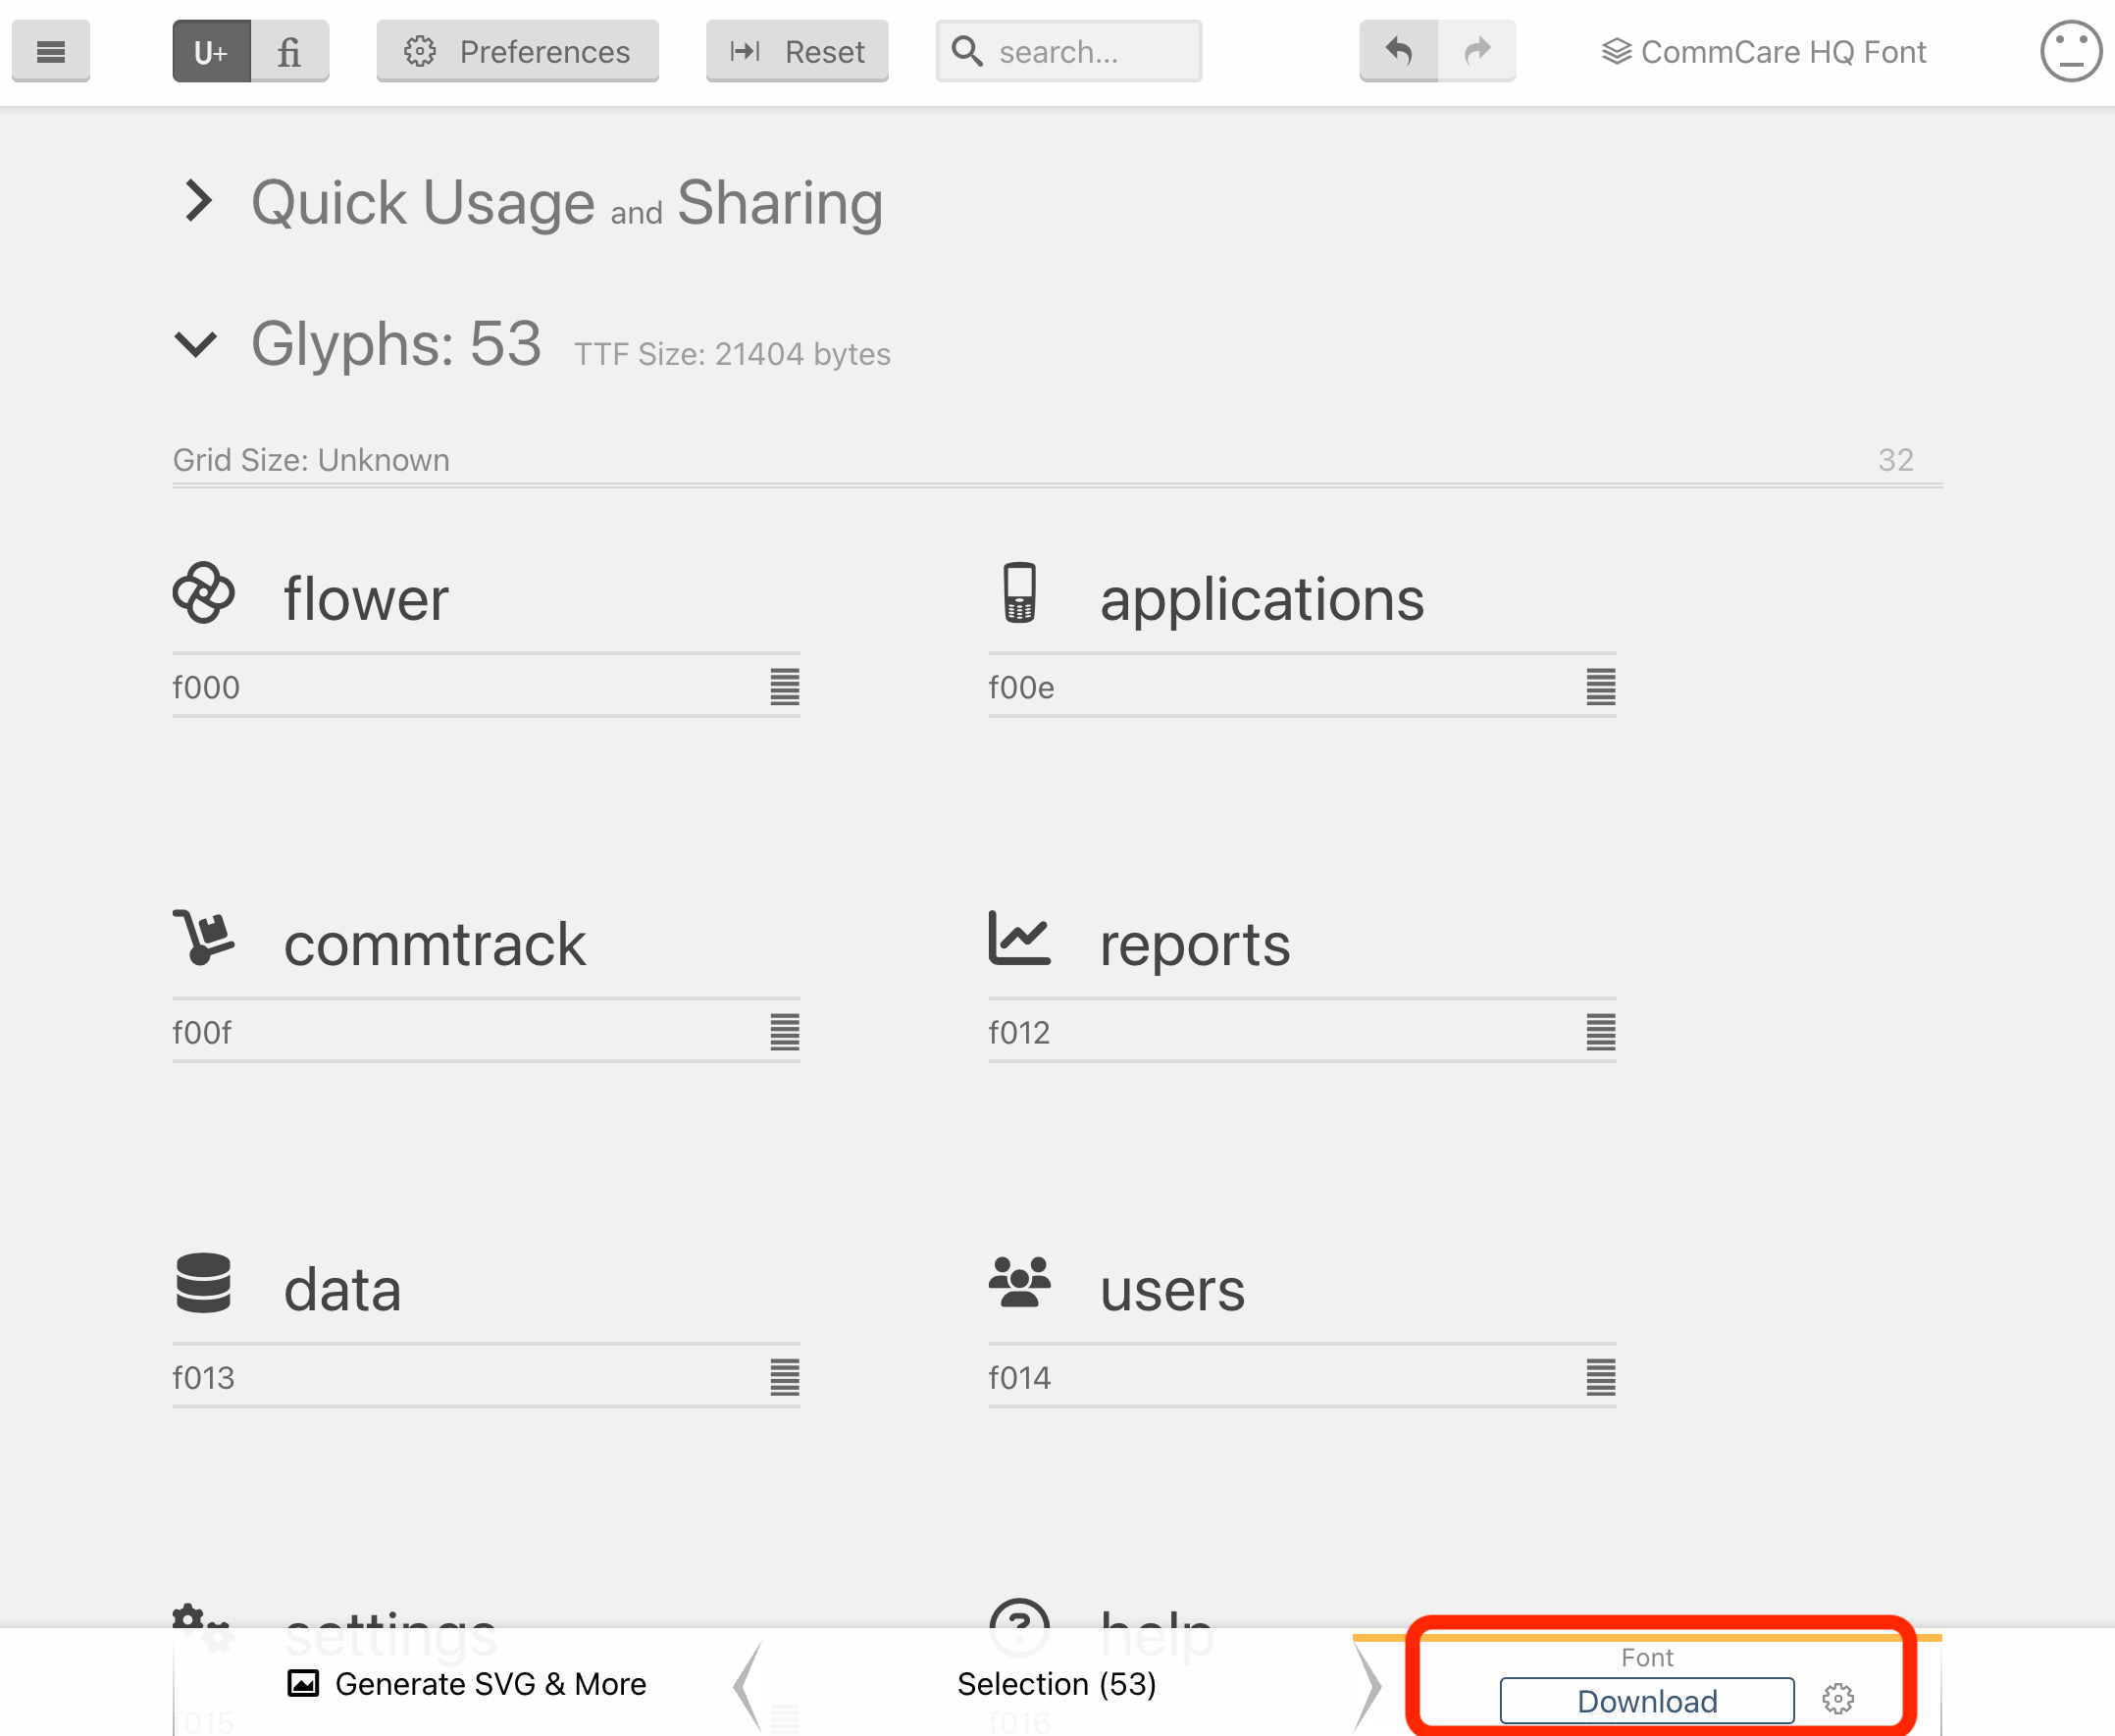Open code options for applications glyph

pos(1601,687)
